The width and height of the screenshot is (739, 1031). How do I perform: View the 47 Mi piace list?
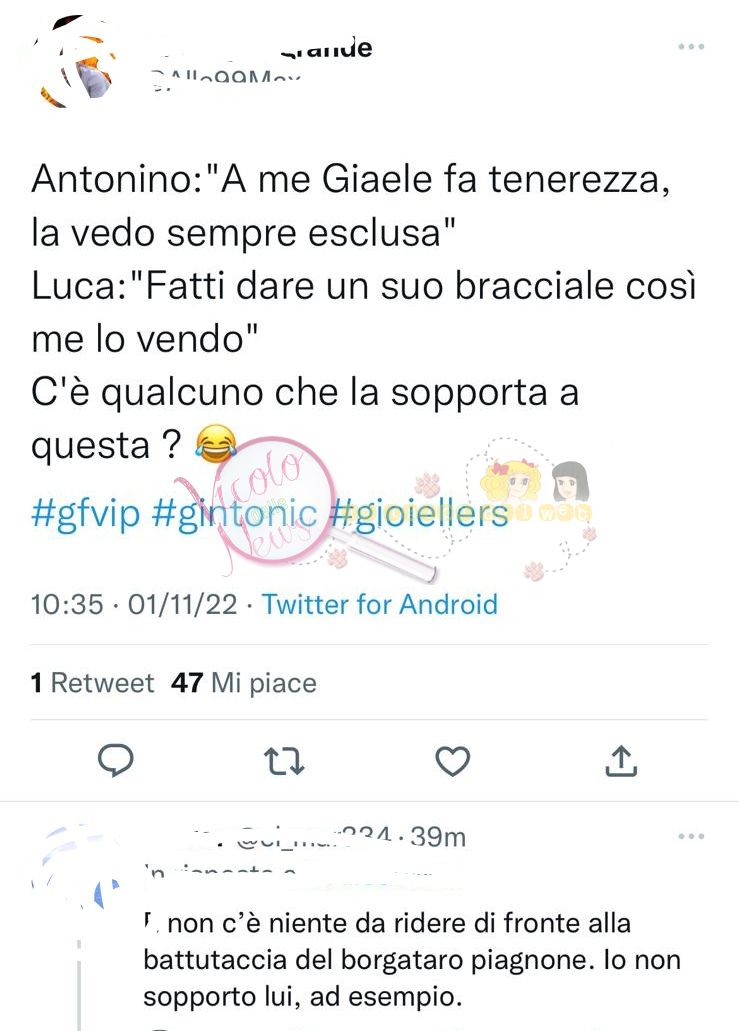(243, 683)
